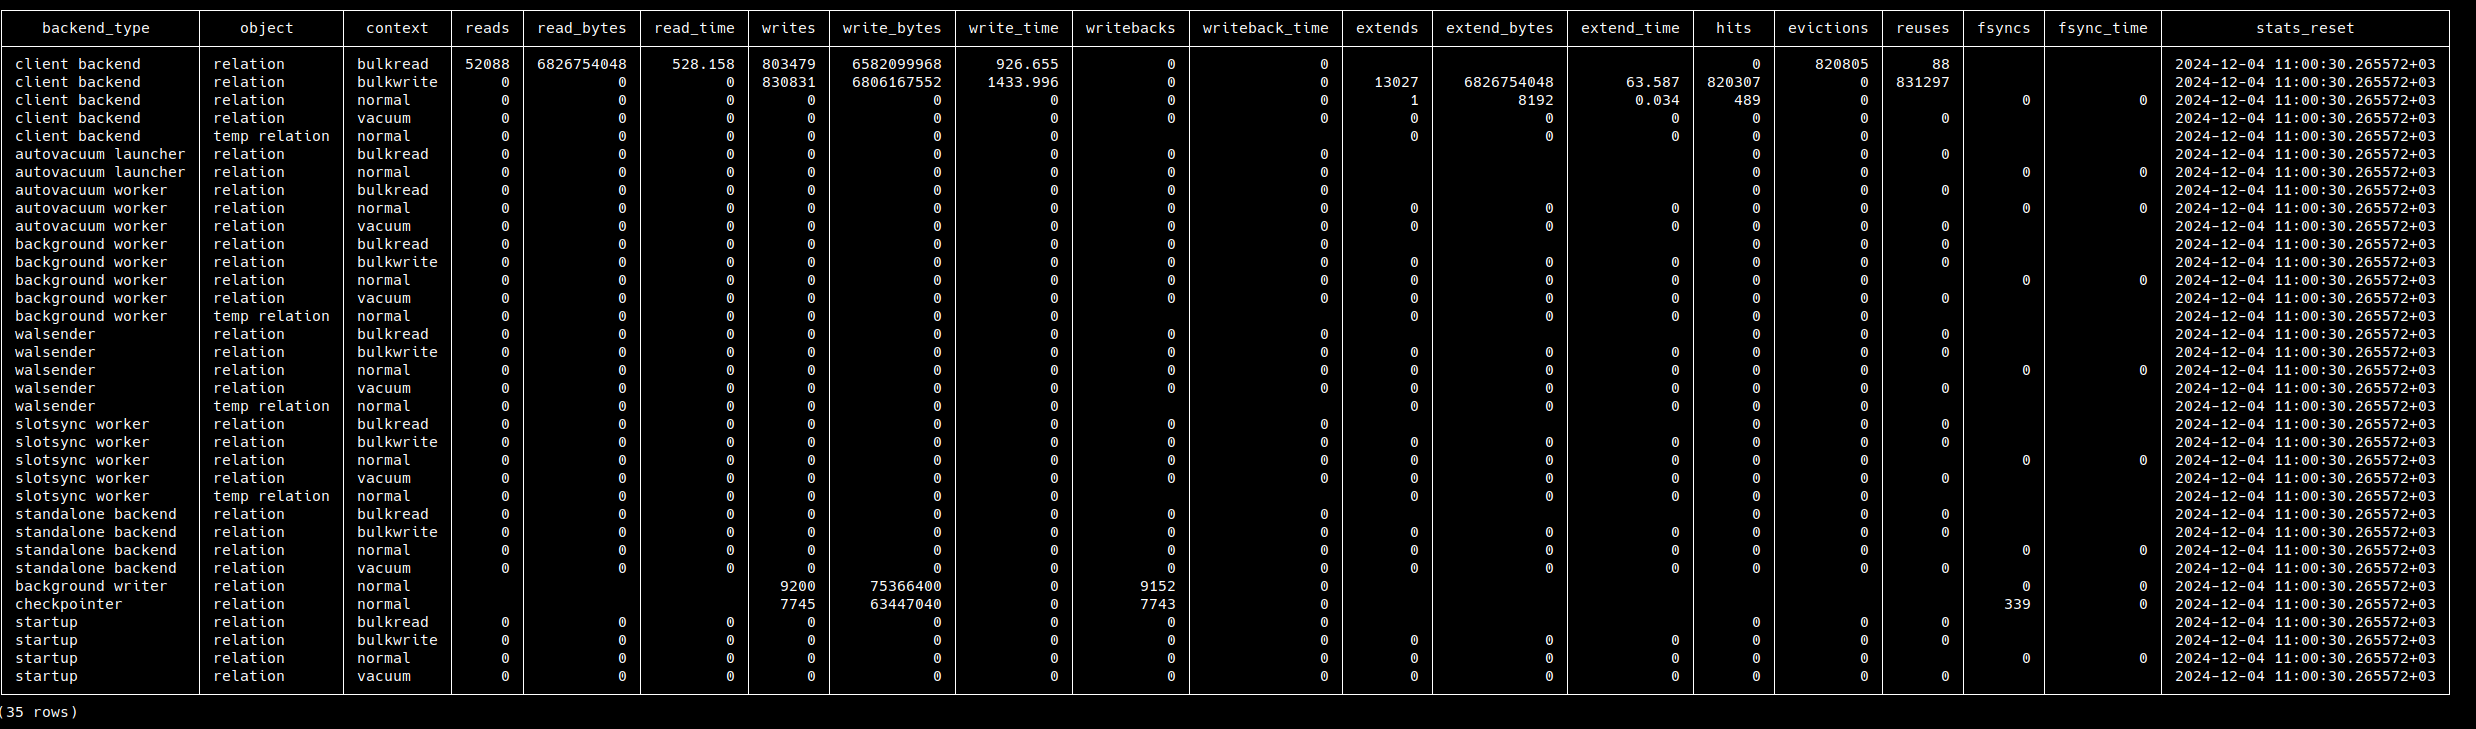The image size is (2476, 729).
Task: Select the hits value 820307
Action: point(1733,82)
